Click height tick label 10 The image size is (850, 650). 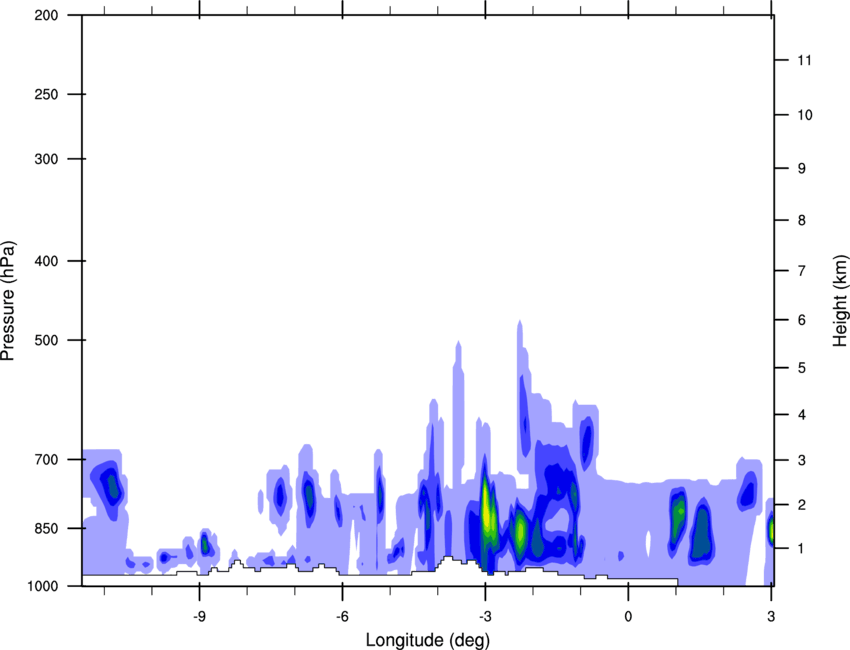pos(805,115)
